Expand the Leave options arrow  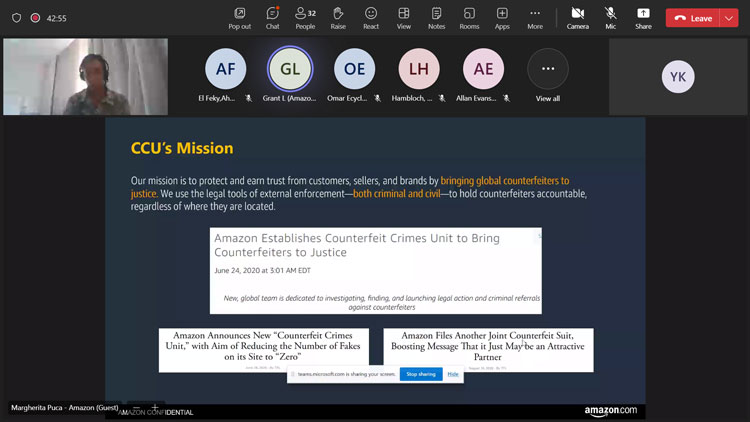click(730, 18)
